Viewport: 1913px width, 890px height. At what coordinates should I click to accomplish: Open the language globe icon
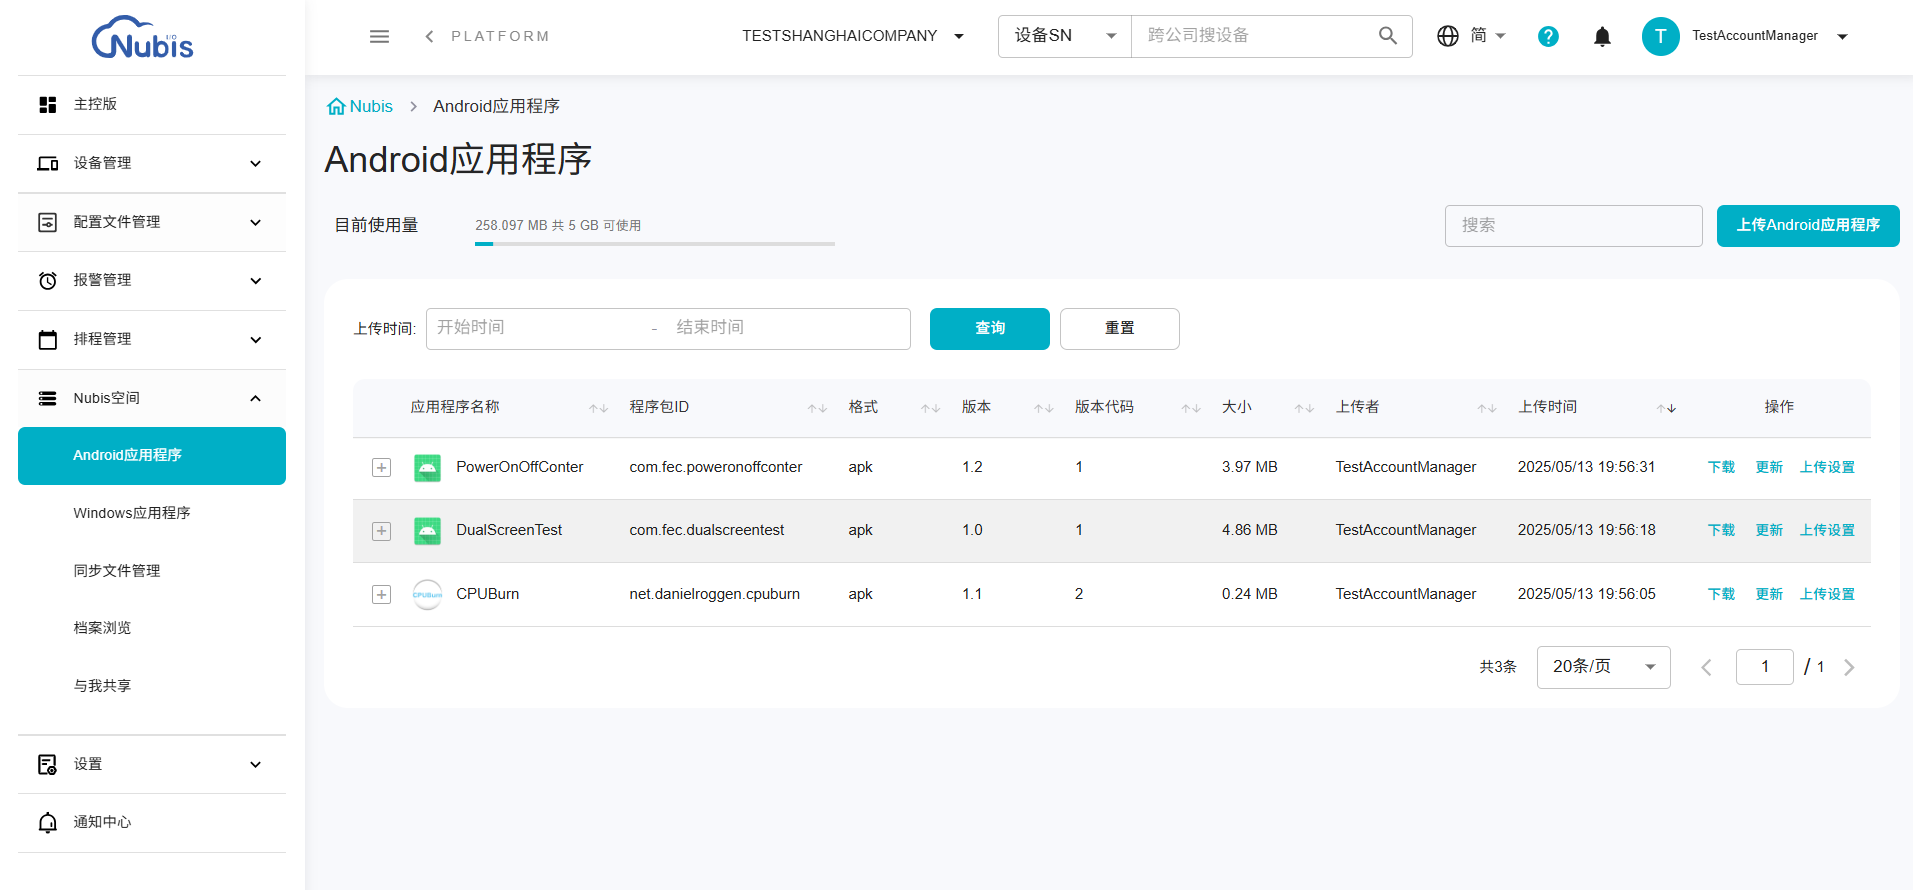[1448, 36]
